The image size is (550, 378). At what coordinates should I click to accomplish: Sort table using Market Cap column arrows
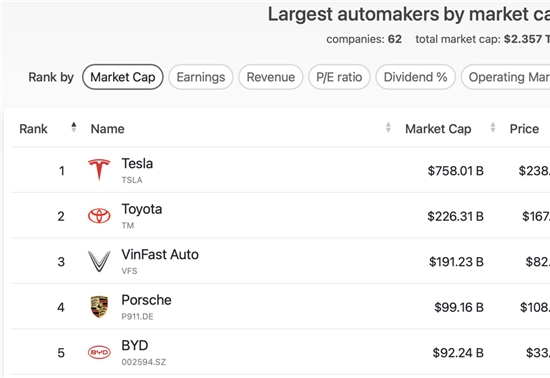click(493, 127)
